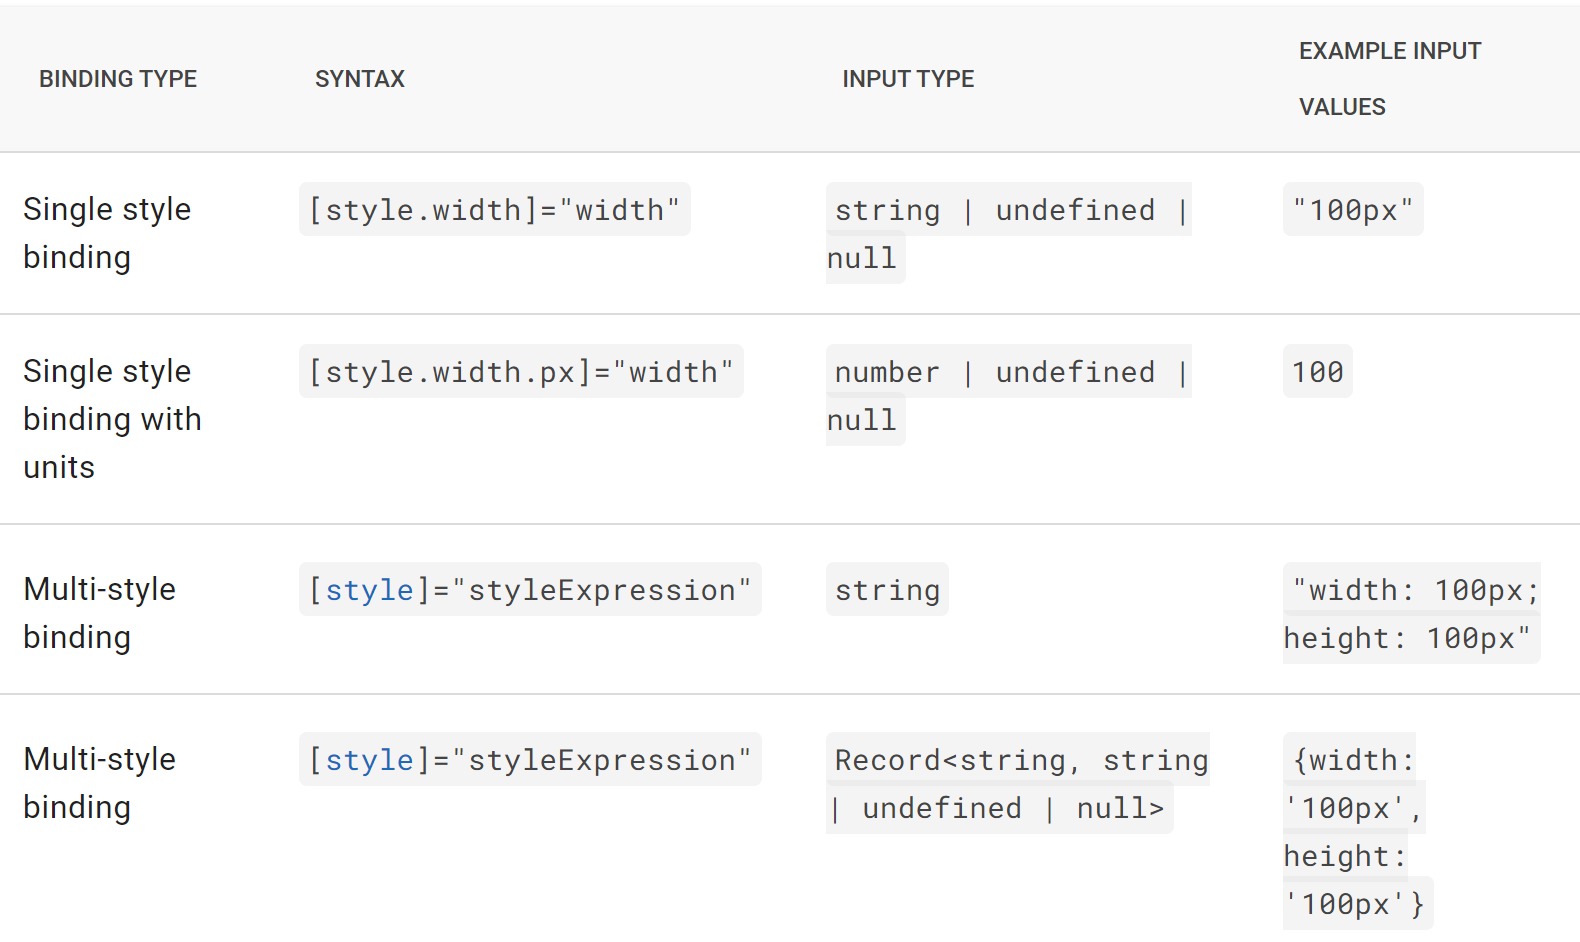The height and width of the screenshot is (942, 1580).
Task: Click "Multi-style binding" label in string row
Action: pos(99,613)
